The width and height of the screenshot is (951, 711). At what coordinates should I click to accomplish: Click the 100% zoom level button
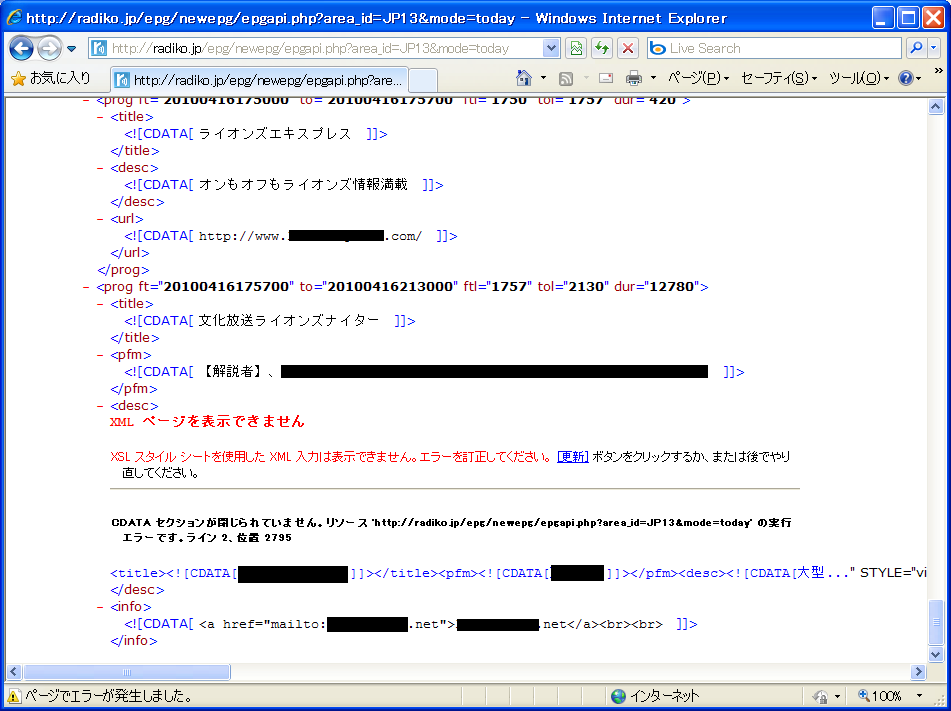click(x=880, y=696)
